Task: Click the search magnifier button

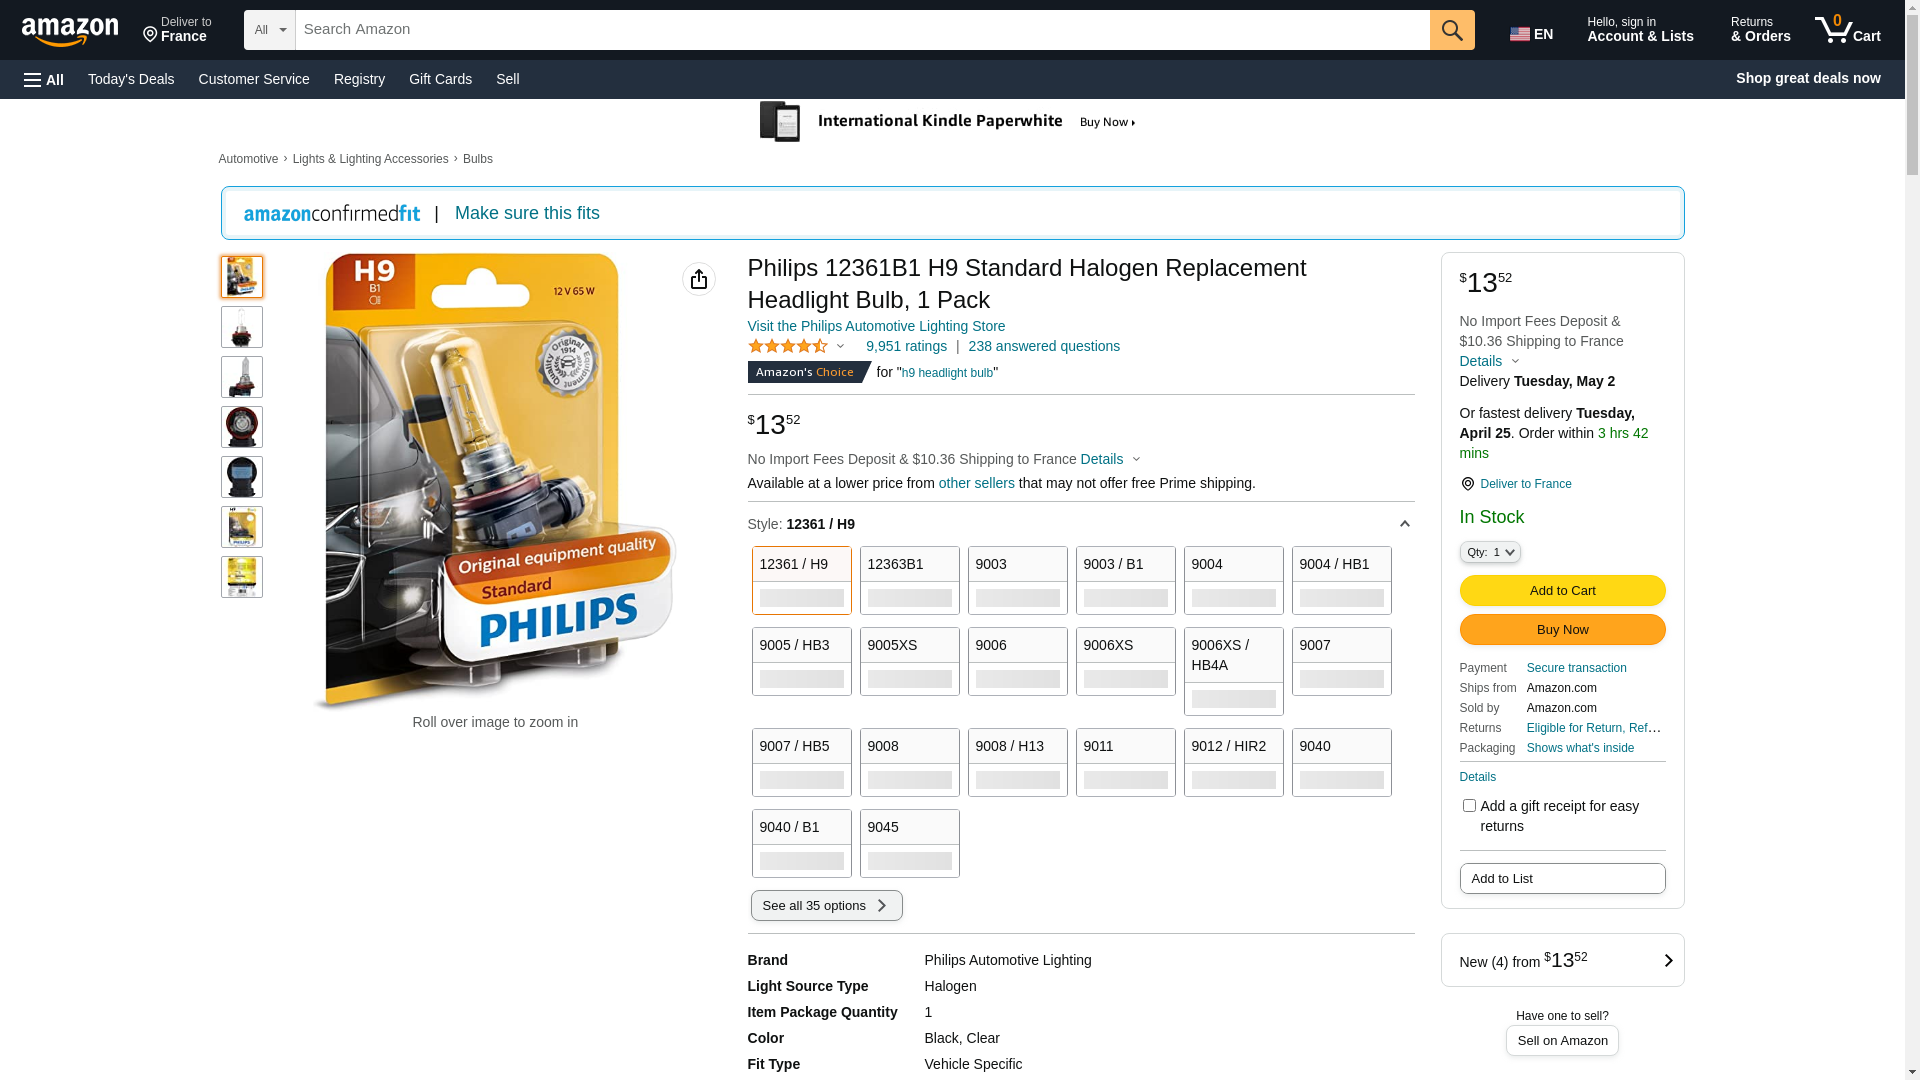Action: pyautogui.click(x=1452, y=30)
